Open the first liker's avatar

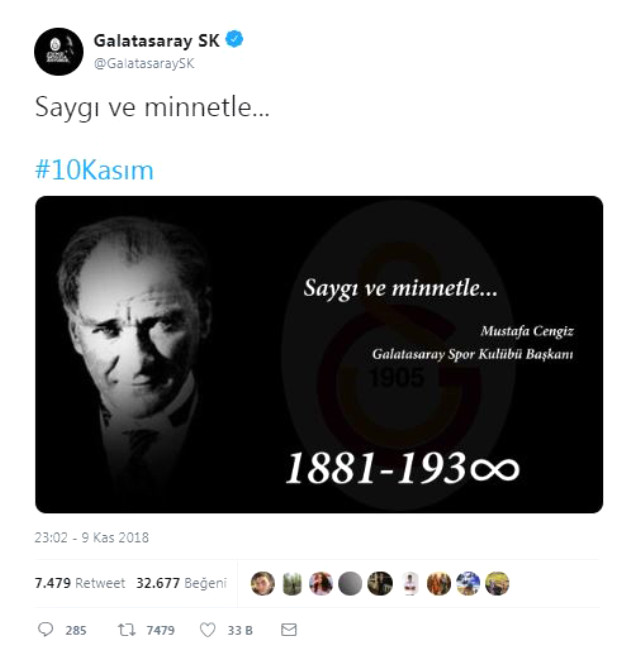coord(263,584)
